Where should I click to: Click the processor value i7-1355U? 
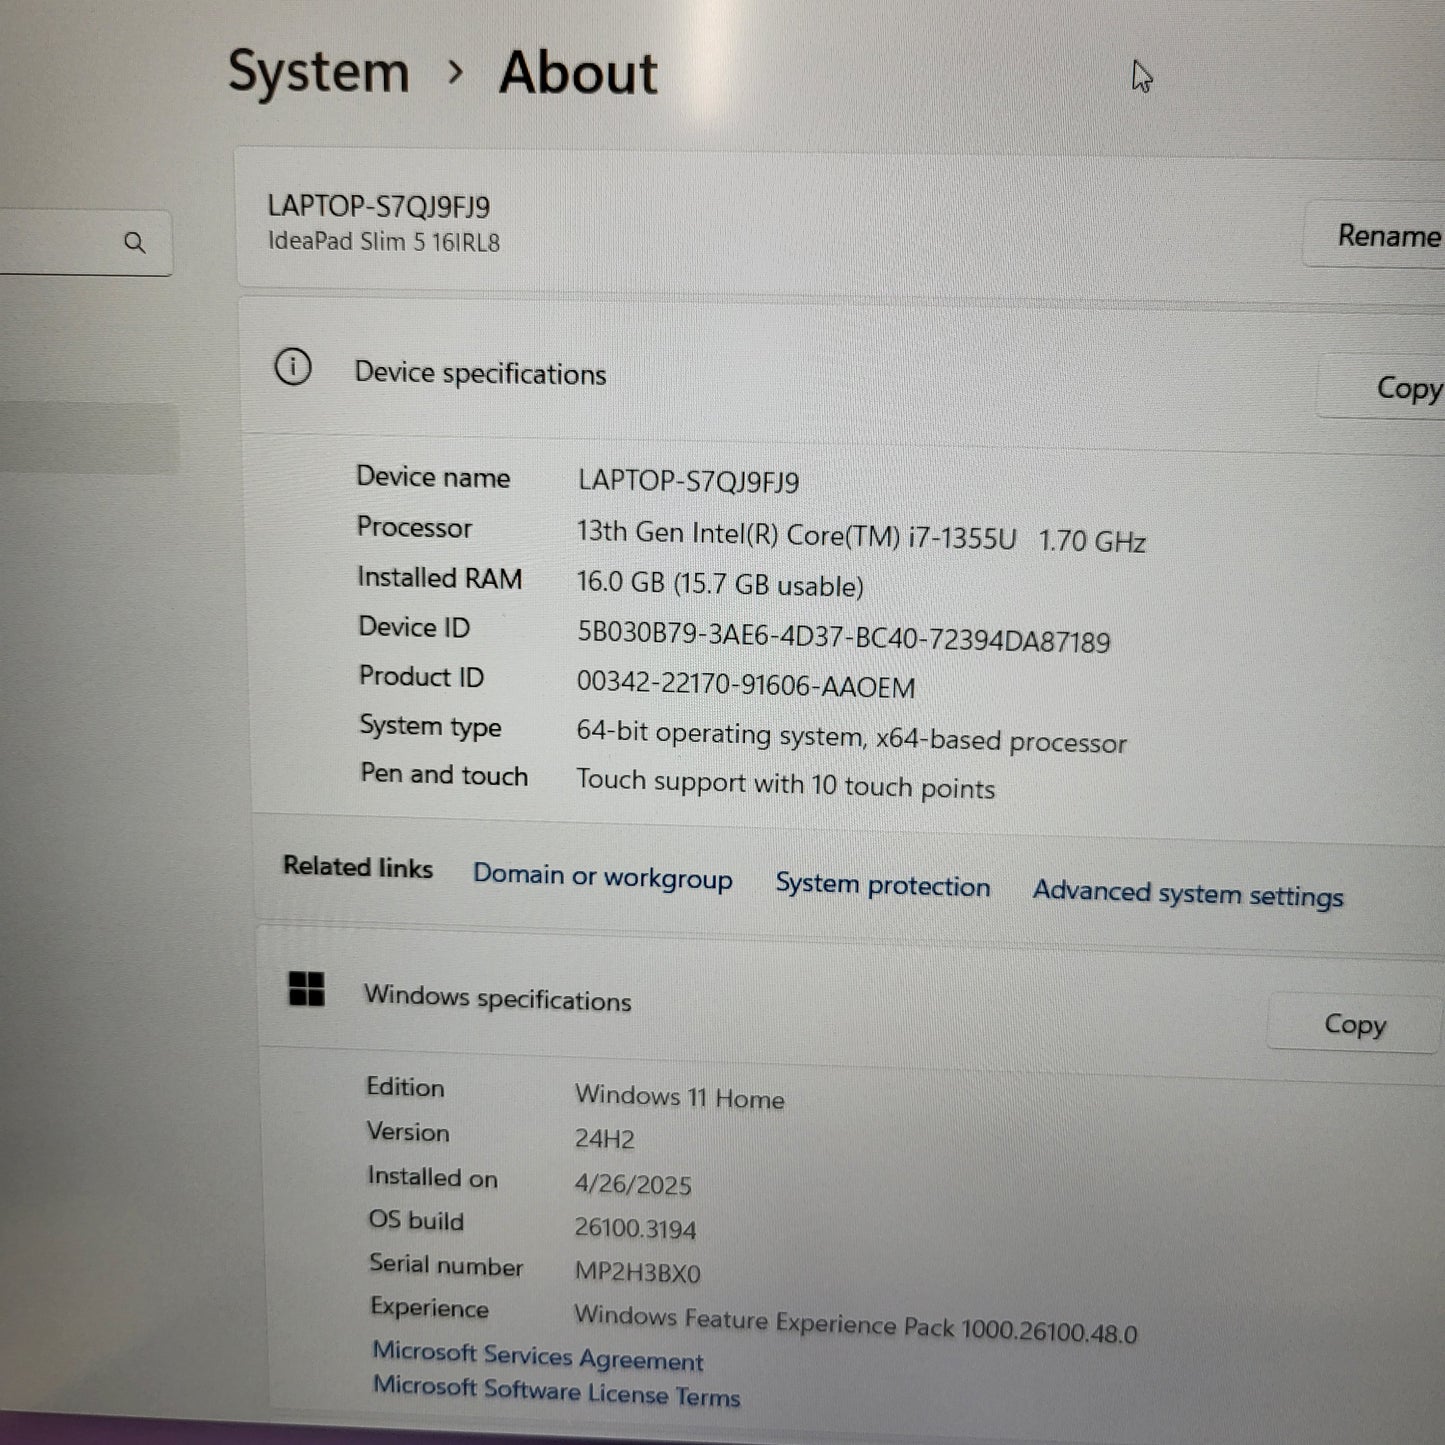coord(861,536)
